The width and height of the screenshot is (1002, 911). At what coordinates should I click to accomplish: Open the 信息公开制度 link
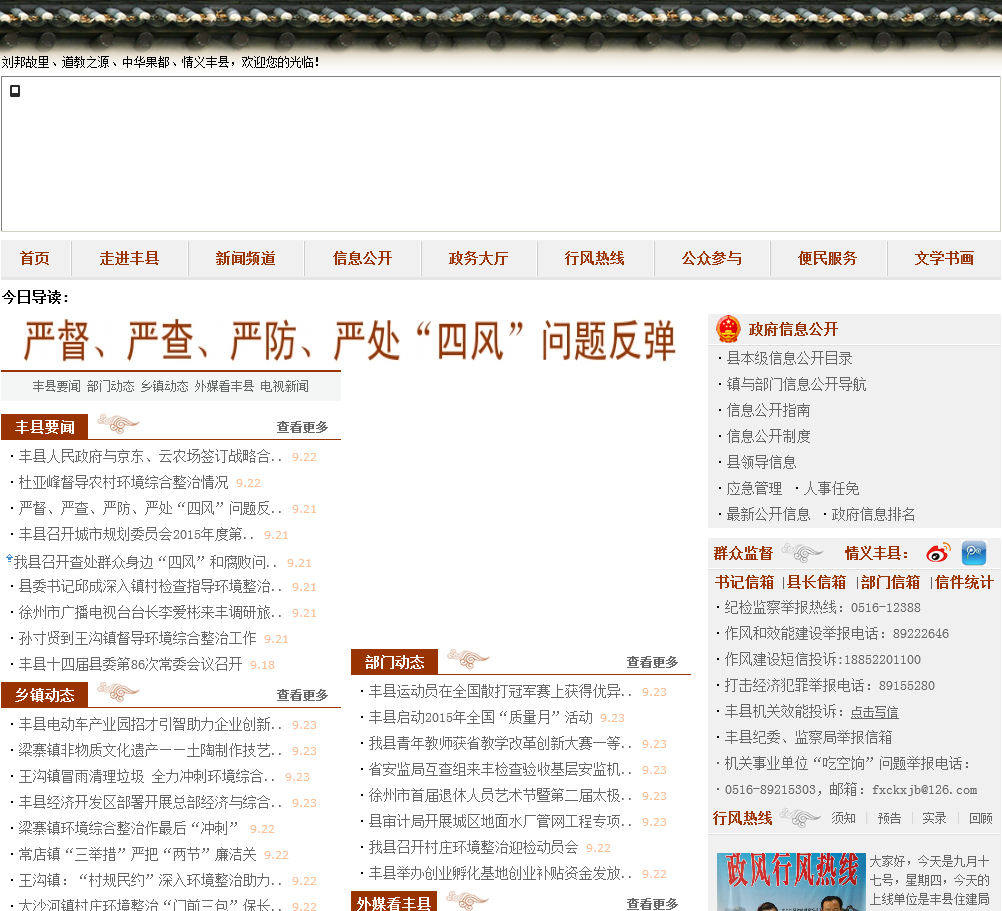pyautogui.click(x=769, y=436)
